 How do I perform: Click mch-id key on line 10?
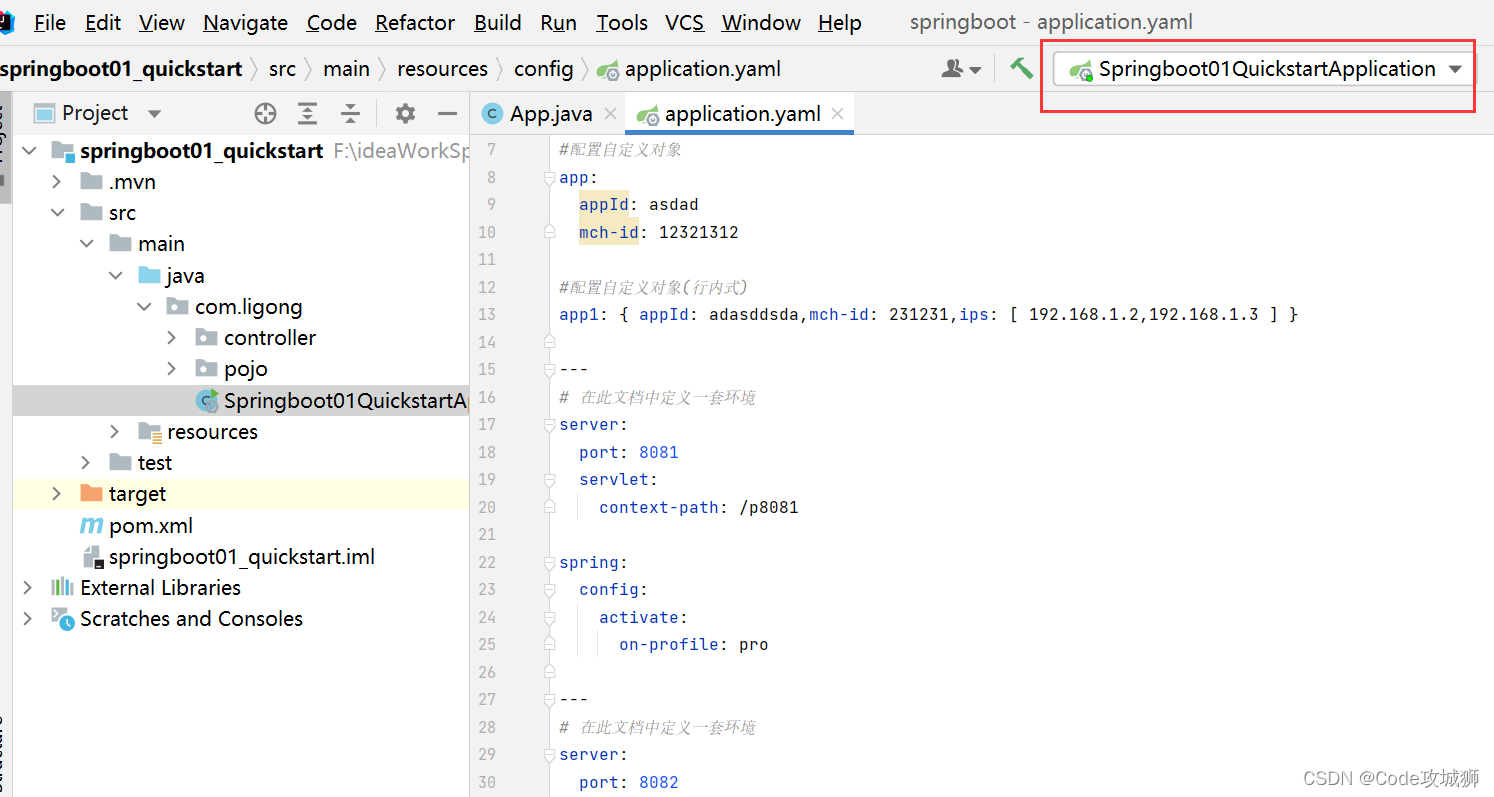coord(608,232)
